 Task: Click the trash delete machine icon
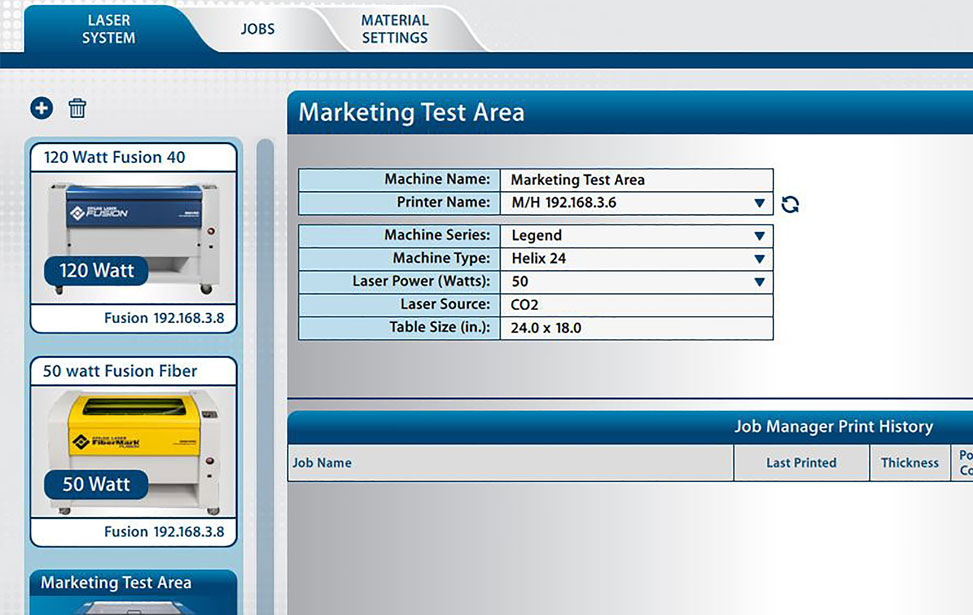pos(77,108)
